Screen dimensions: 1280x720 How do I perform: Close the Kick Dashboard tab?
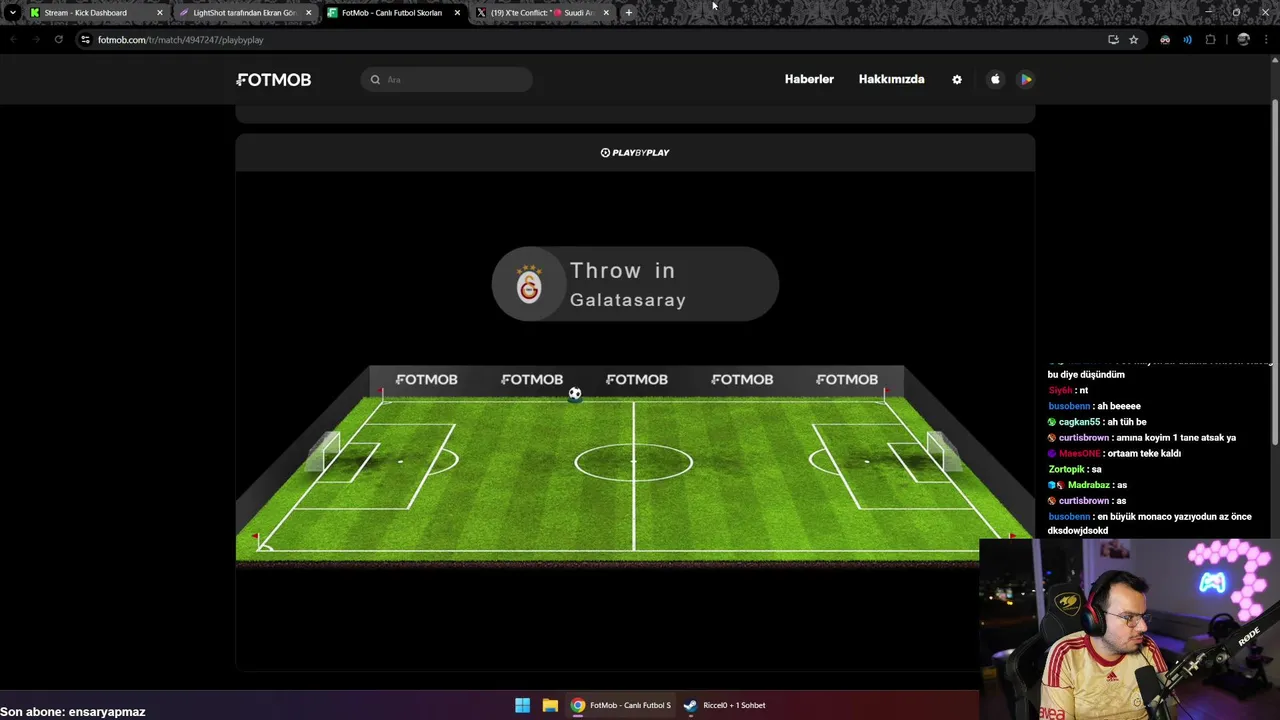click(159, 13)
